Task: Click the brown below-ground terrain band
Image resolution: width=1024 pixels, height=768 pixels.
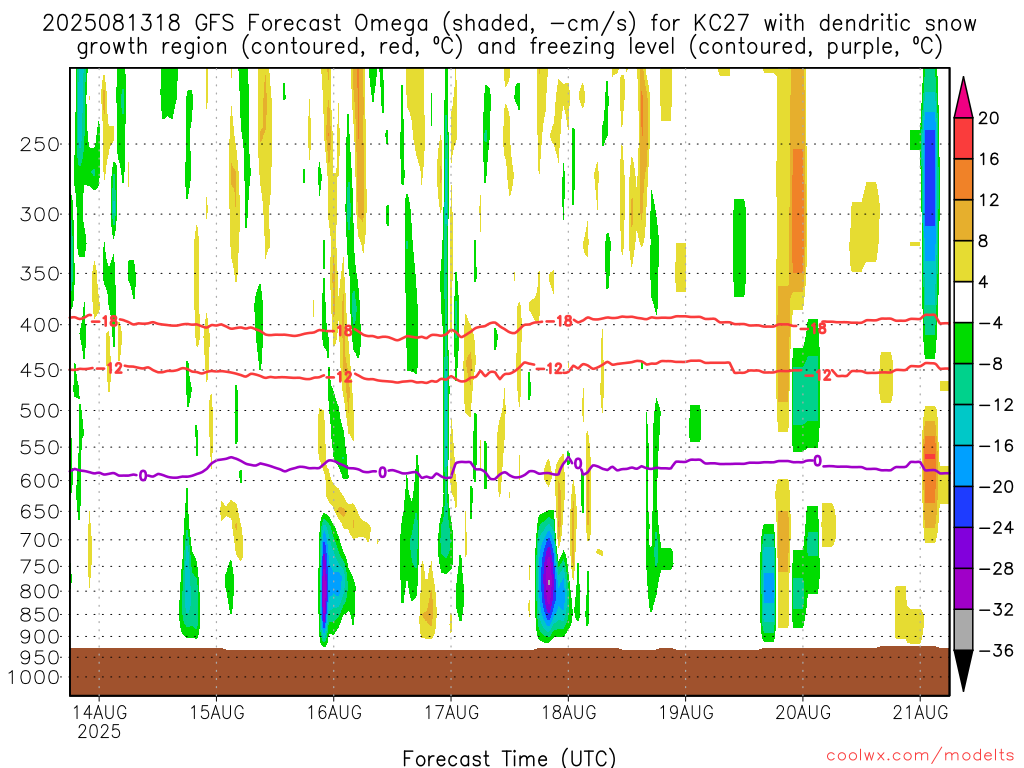Action: coord(509,671)
